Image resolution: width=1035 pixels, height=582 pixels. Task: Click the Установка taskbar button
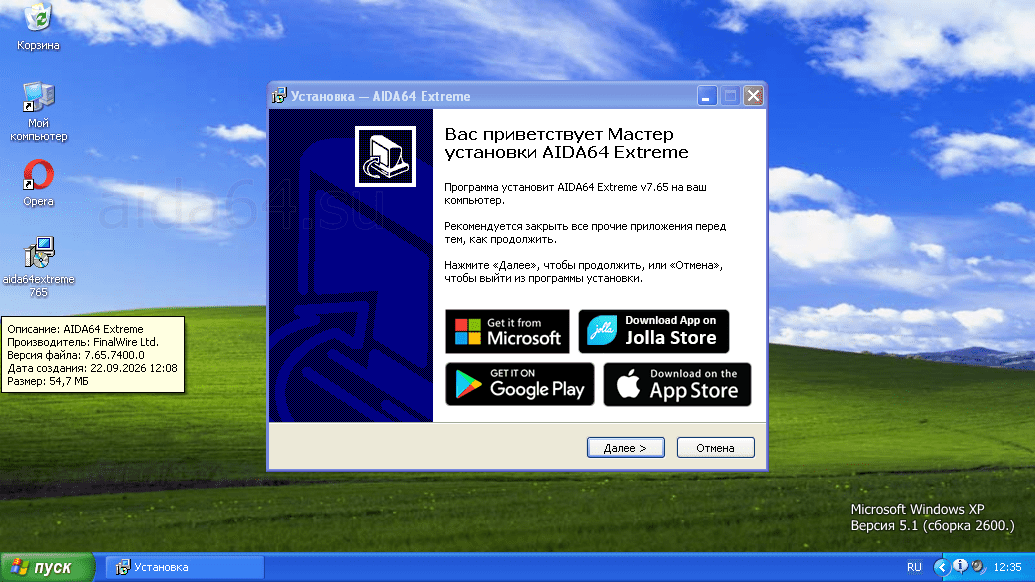[185, 567]
